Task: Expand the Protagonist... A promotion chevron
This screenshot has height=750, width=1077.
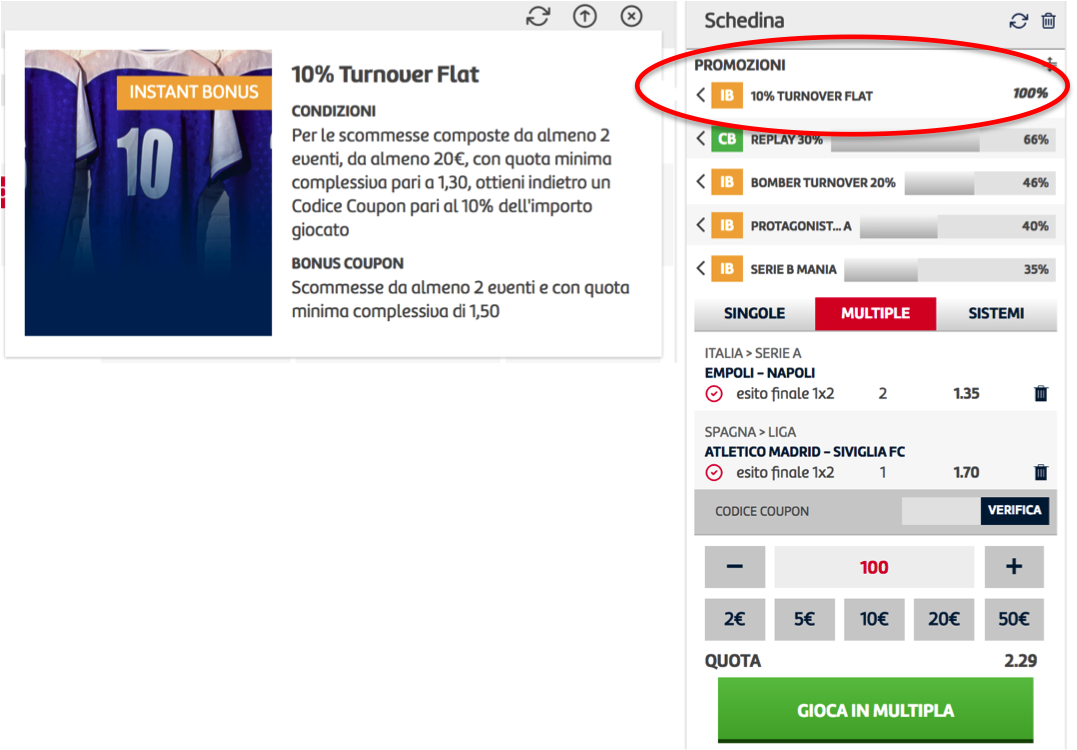Action: click(x=701, y=225)
